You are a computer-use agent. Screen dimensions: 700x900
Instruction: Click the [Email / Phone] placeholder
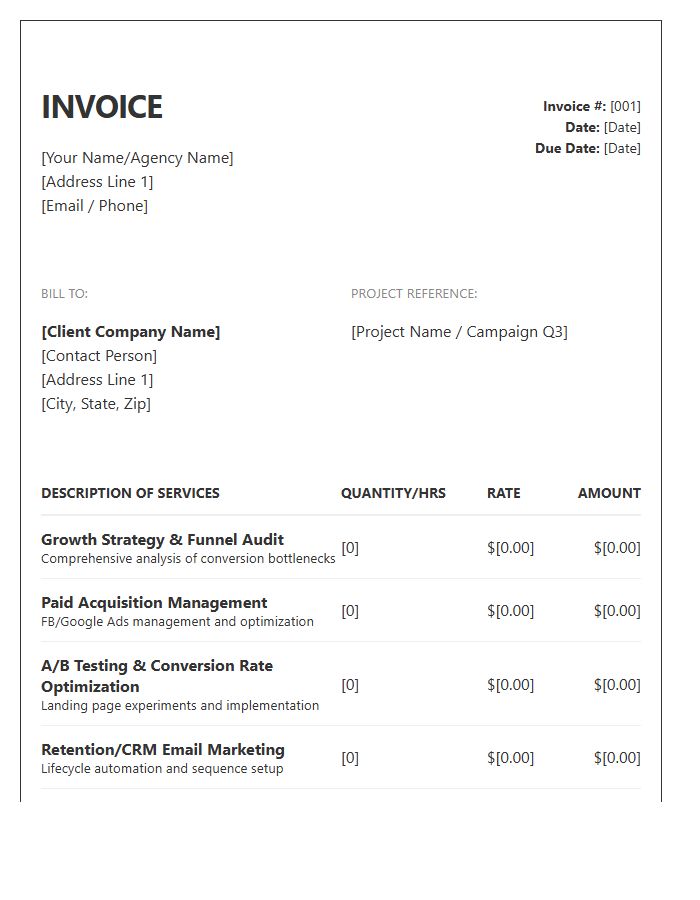click(95, 206)
